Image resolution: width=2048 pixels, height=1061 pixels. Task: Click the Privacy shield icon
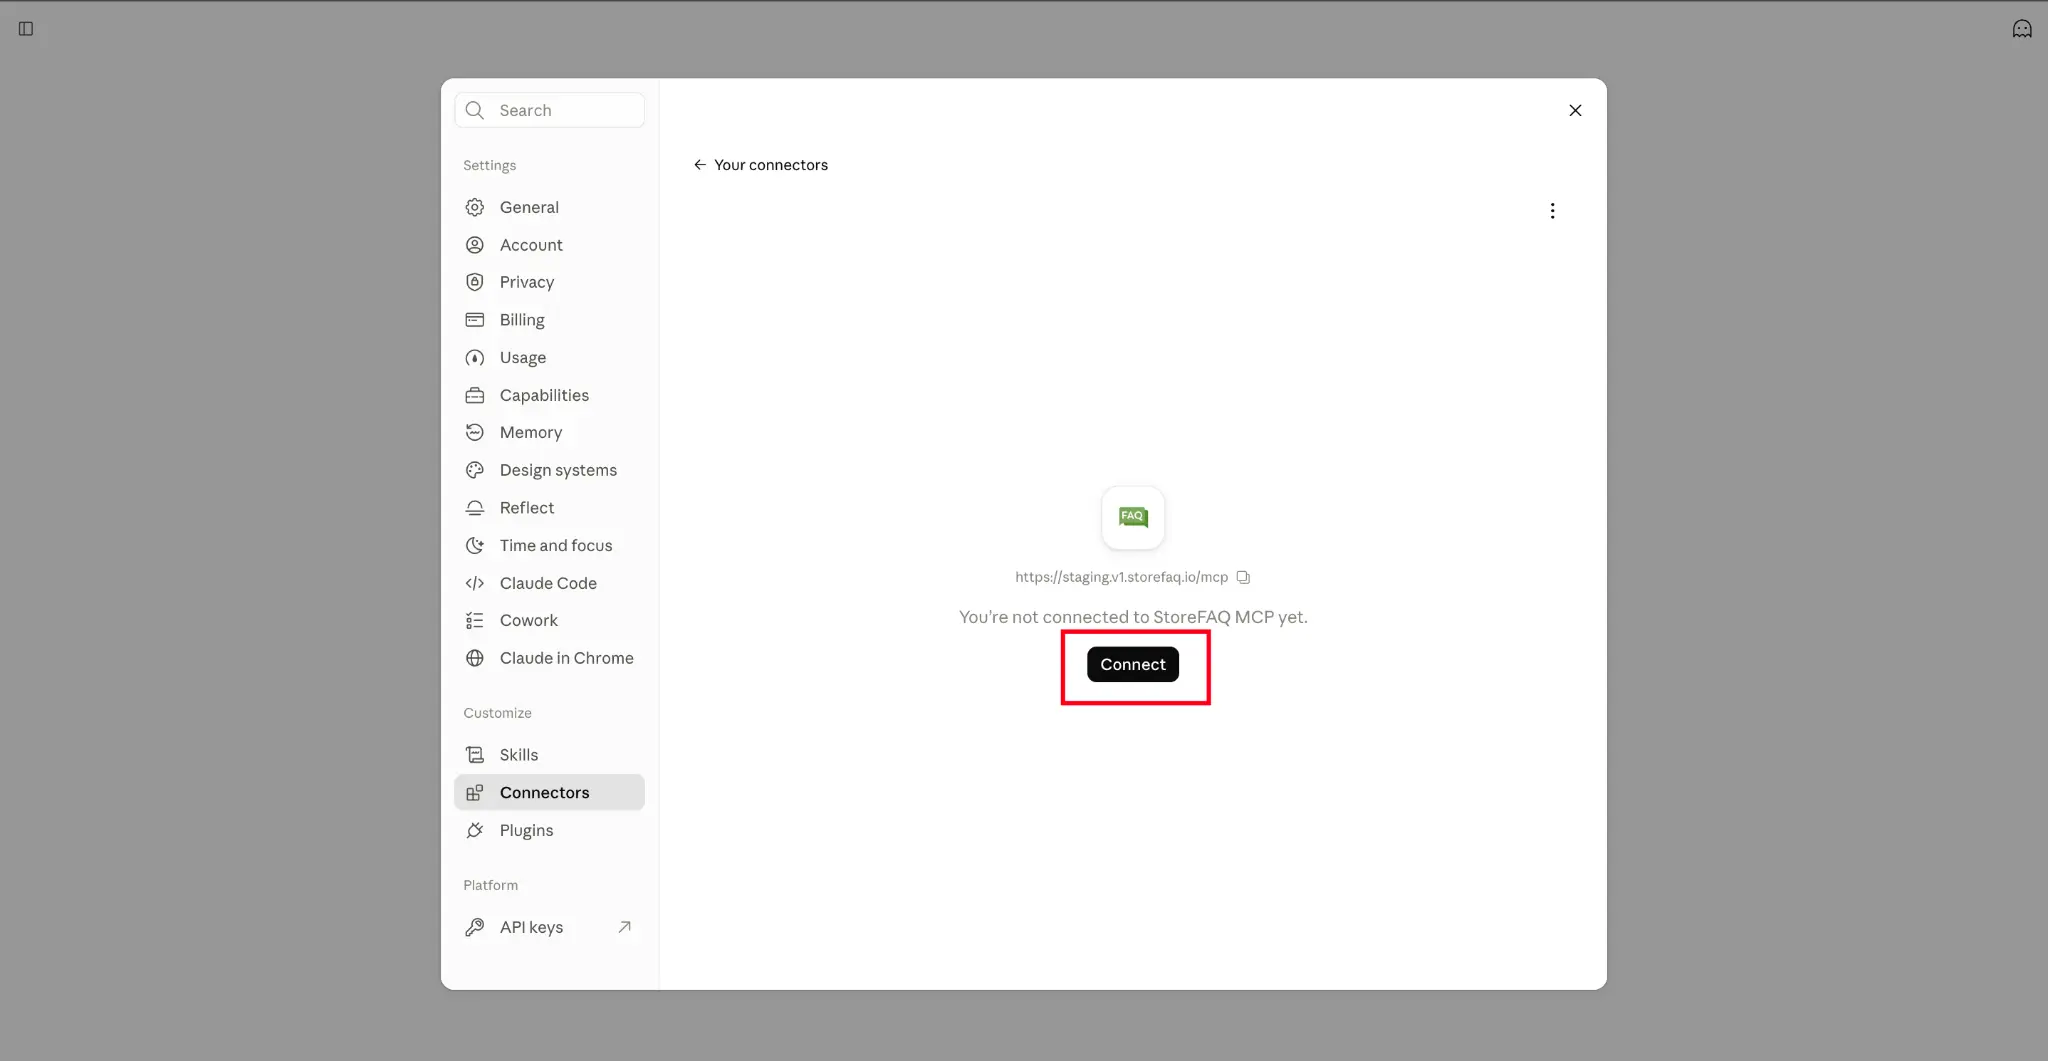(475, 282)
